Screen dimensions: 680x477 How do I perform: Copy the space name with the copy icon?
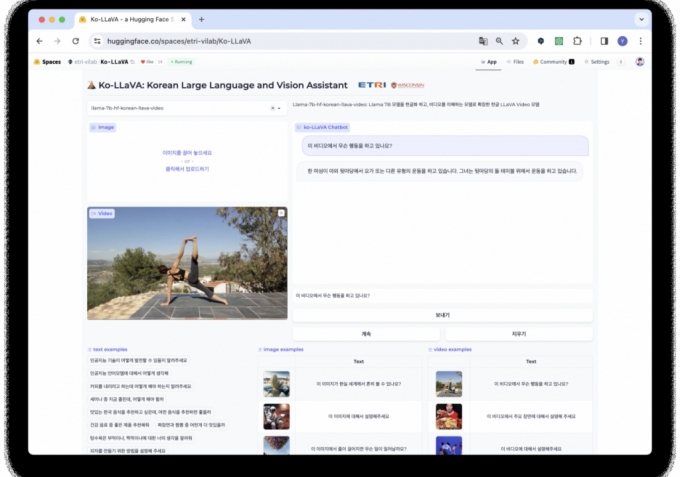tap(133, 62)
